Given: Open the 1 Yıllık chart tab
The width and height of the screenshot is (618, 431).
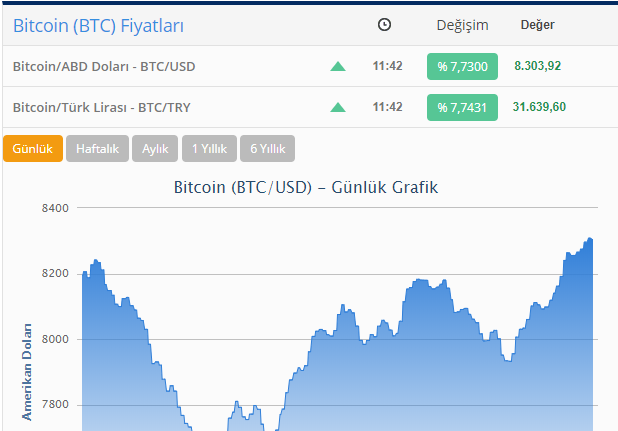Looking at the screenshot, I should (x=209, y=149).
